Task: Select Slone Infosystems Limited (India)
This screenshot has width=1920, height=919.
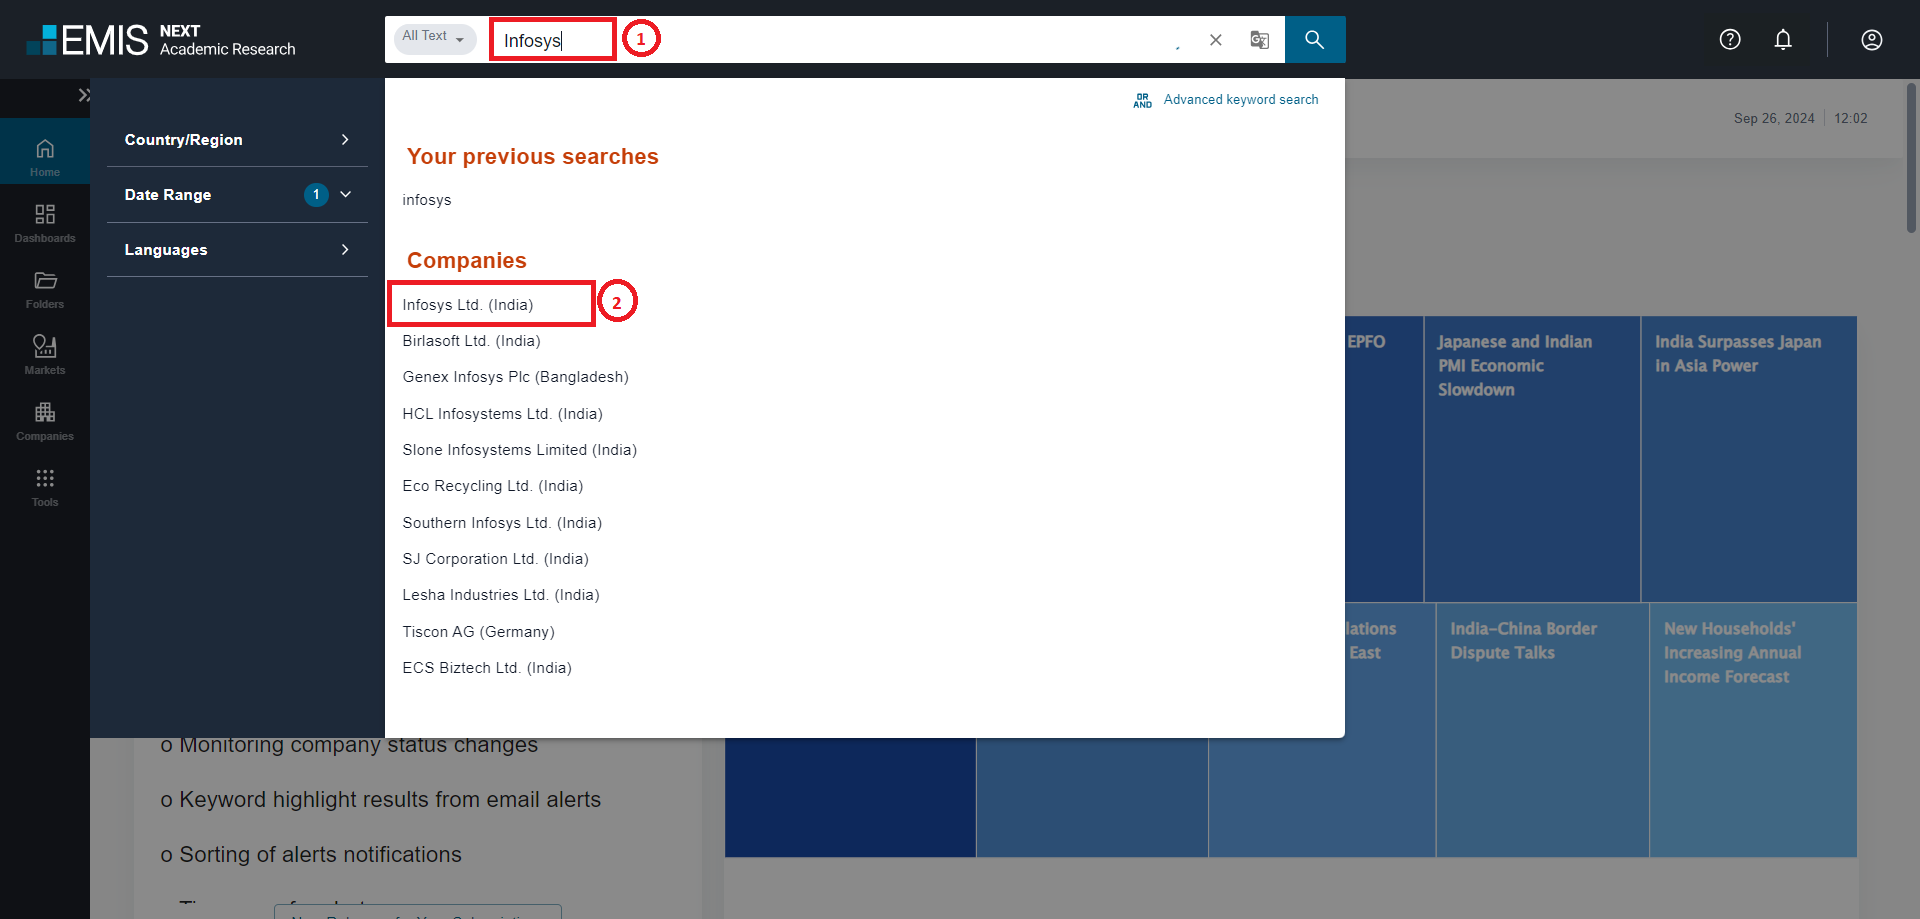Action: coord(519,450)
